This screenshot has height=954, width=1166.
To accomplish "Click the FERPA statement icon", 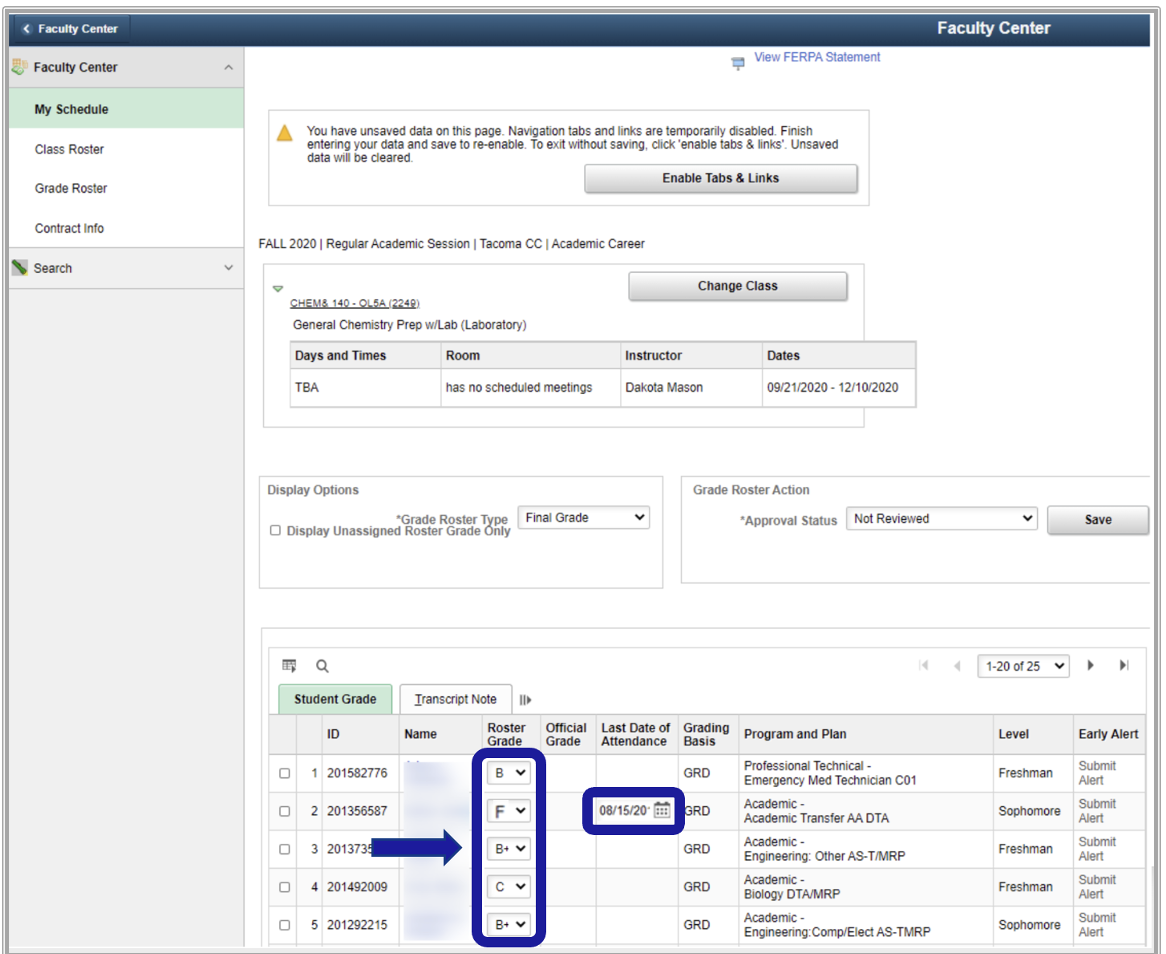I will 739,63.
